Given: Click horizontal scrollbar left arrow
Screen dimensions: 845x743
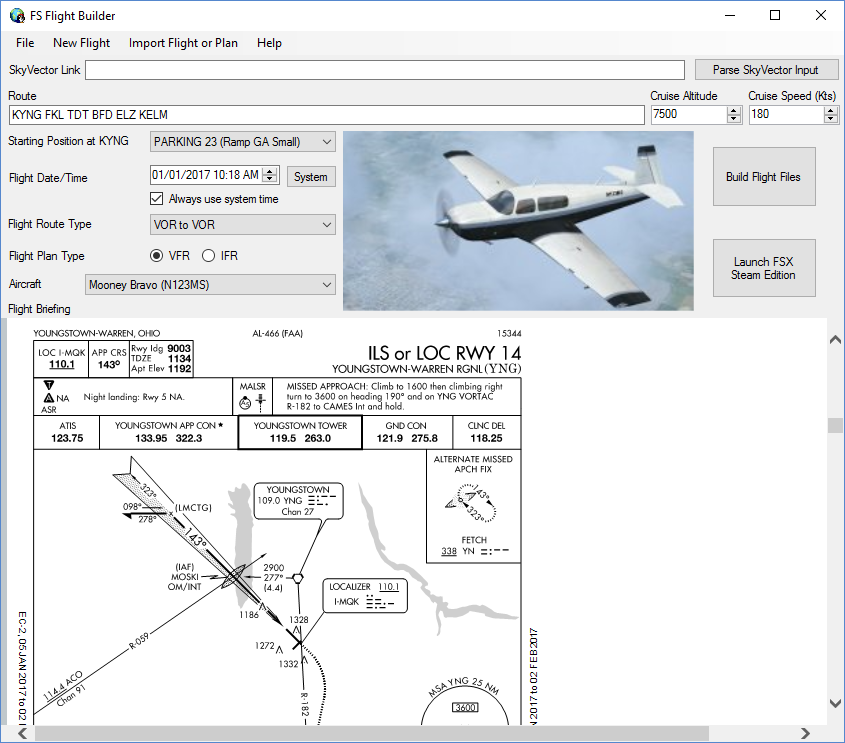Looking at the screenshot, I should (23, 733).
